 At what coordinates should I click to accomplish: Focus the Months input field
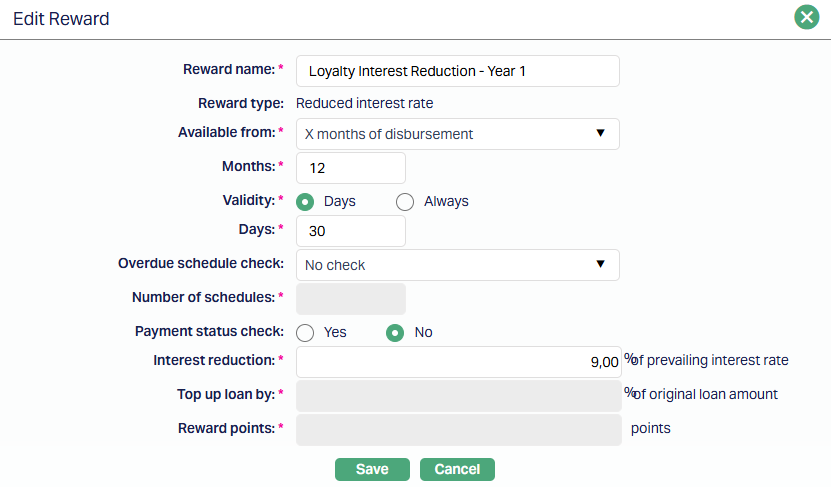[351, 168]
